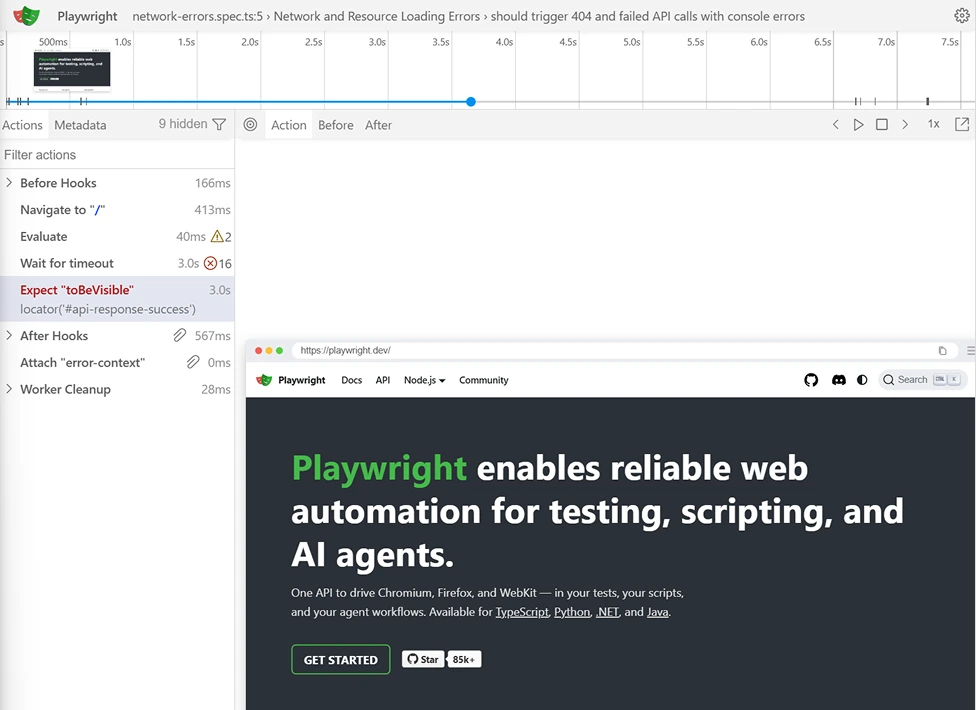Select the Evaluate action row
976x710 pixels.
[x=117, y=236]
